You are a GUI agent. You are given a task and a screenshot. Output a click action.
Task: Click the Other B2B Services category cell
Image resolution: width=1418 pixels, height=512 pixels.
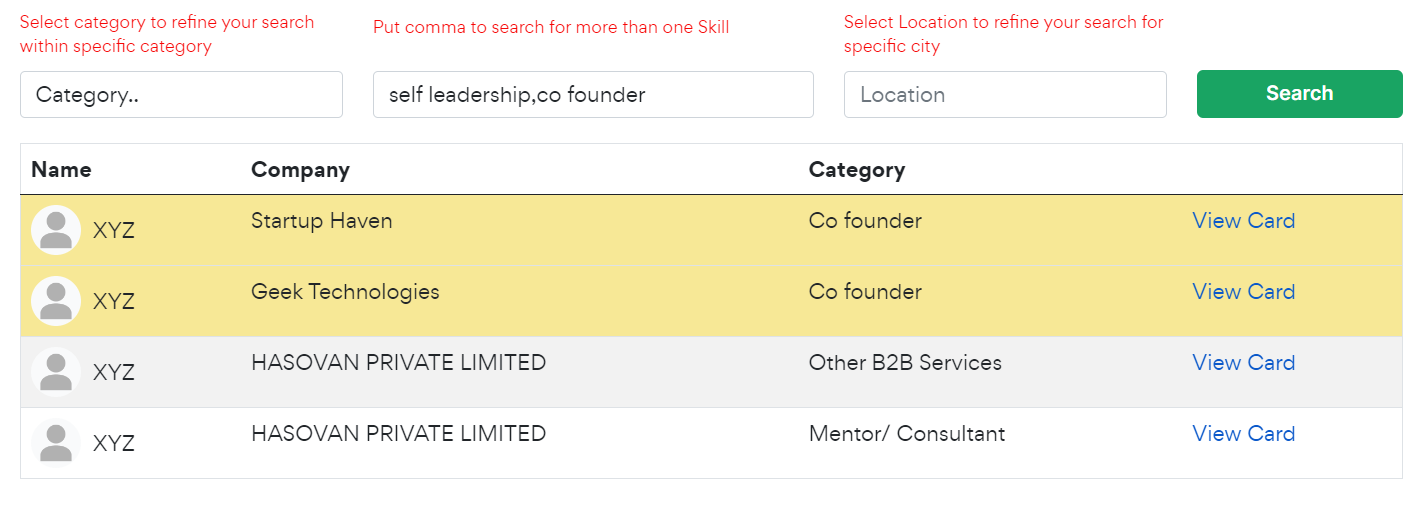tap(905, 363)
